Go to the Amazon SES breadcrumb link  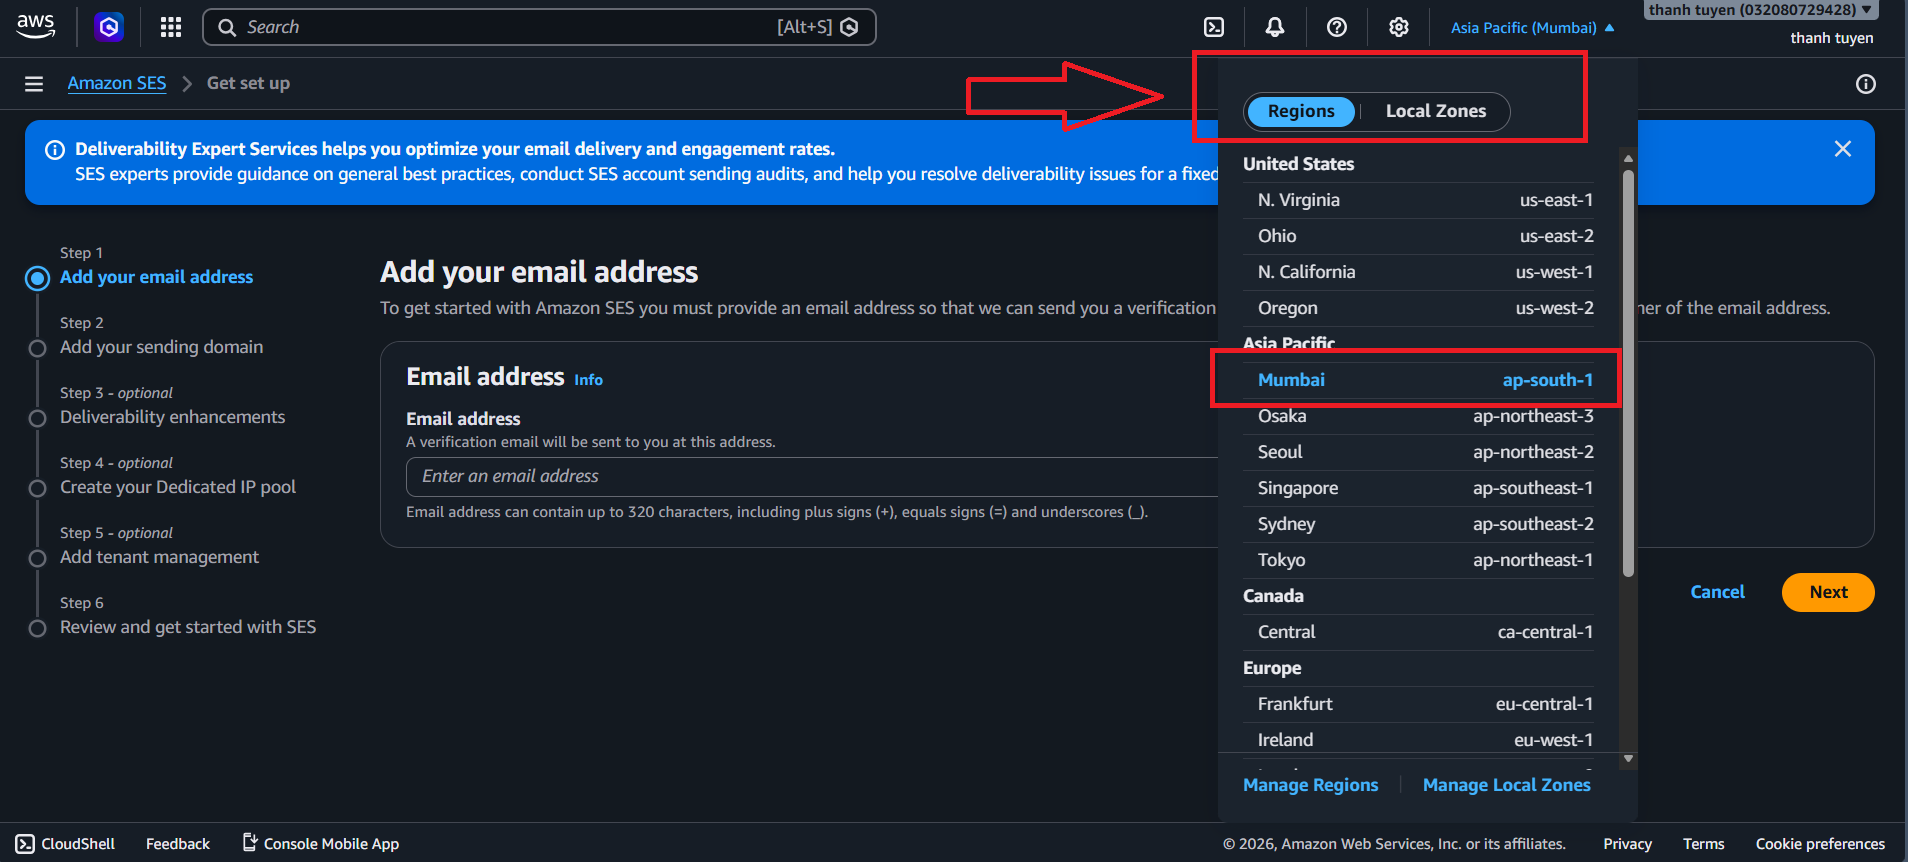(117, 84)
